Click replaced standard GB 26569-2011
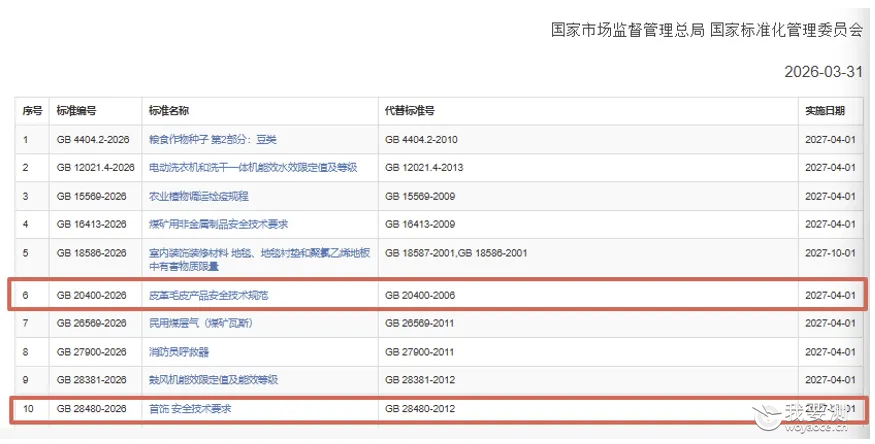Image resolution: width=875 pixels, height=444 pixels. pyautogui.click(x=420, y=323)
